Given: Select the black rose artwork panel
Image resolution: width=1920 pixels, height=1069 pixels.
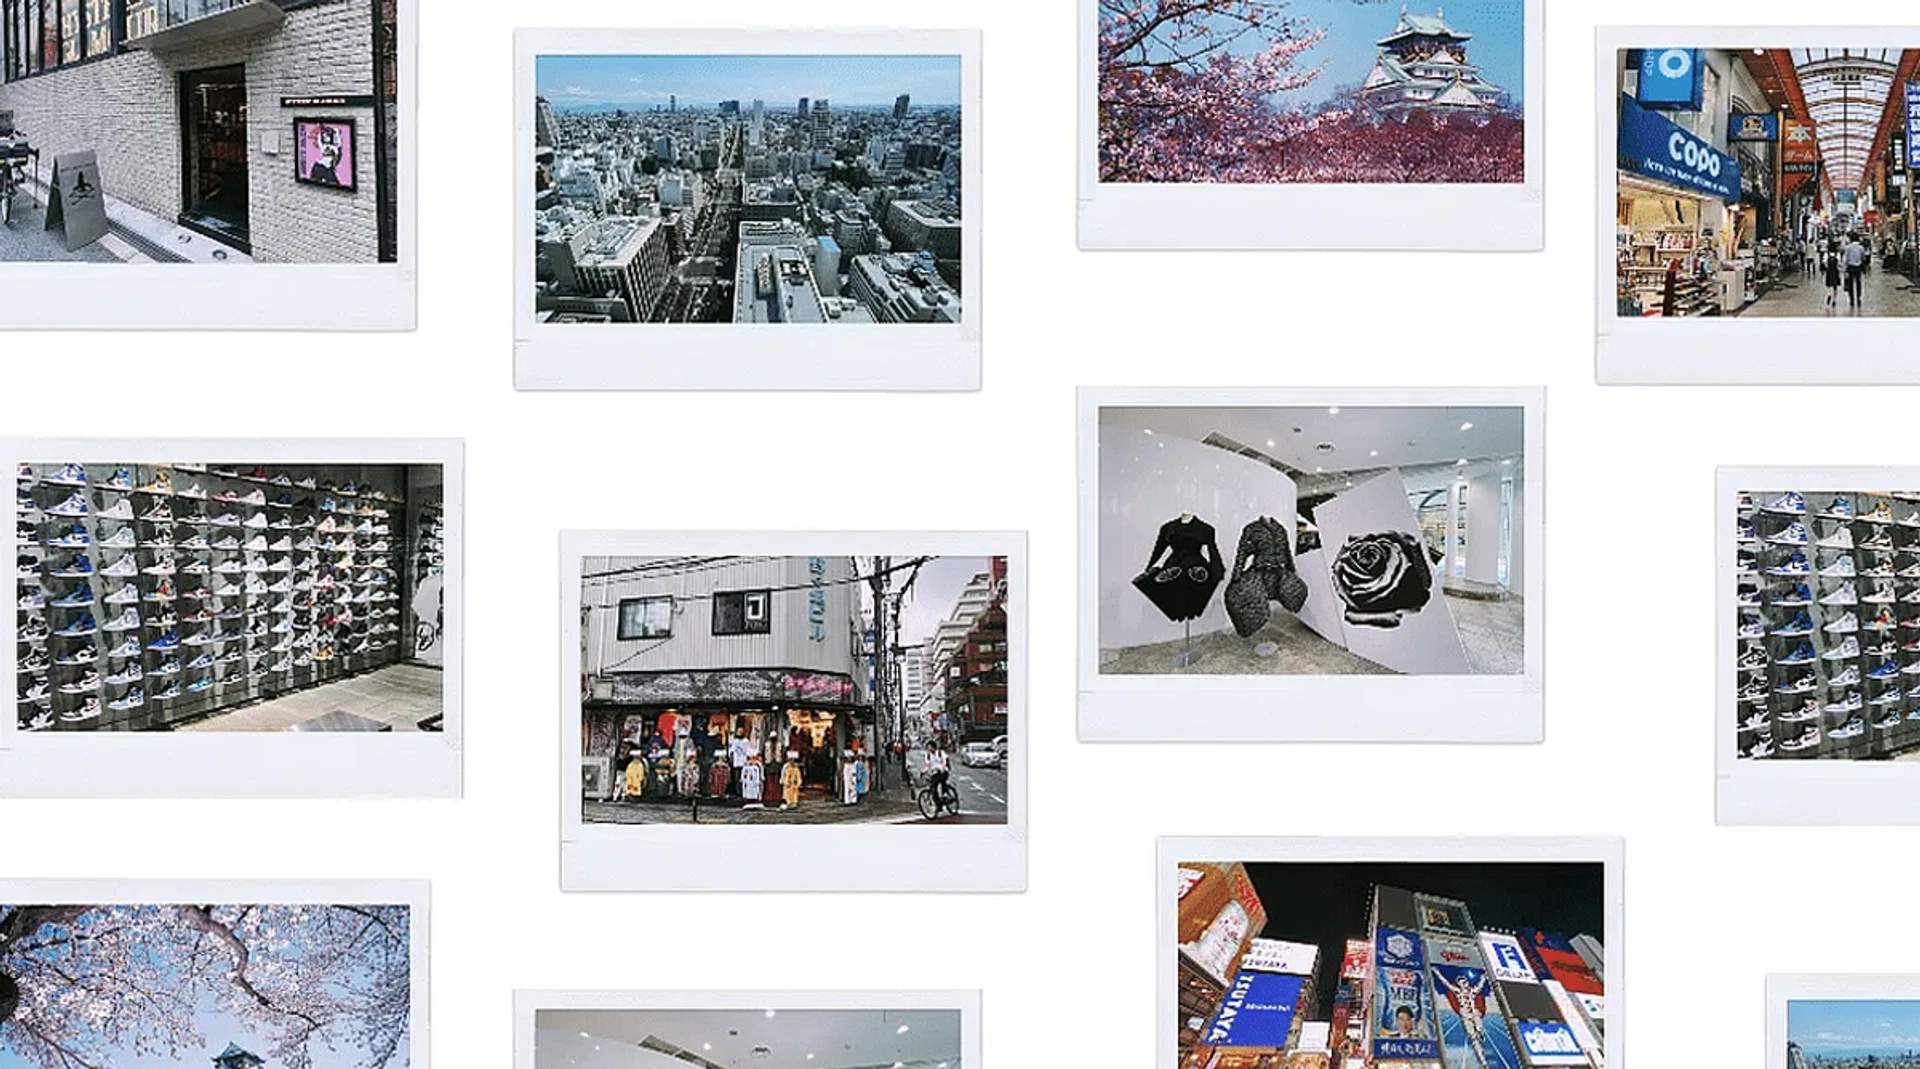Looking at the screenshot, I should click(1380, 577).
